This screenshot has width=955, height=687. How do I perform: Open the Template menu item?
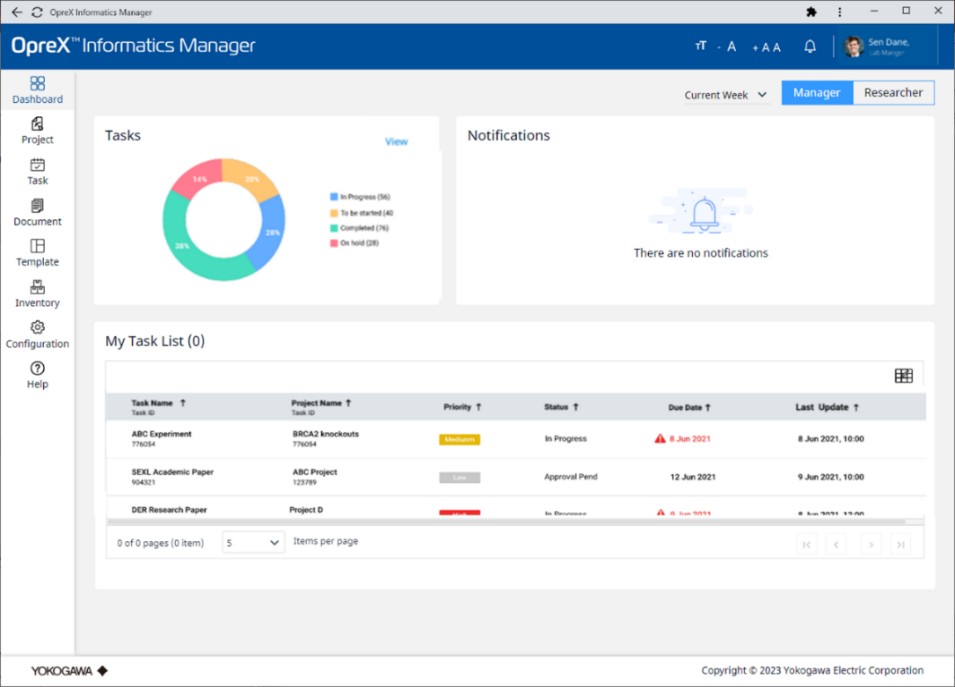37,253
